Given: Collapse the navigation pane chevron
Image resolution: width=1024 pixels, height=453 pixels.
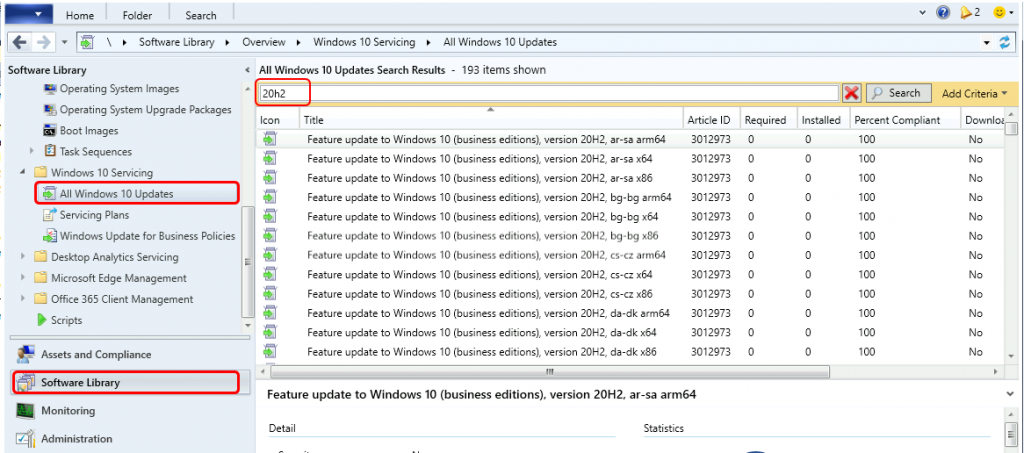Looking at the screenshot, I should tap(247, 70).
